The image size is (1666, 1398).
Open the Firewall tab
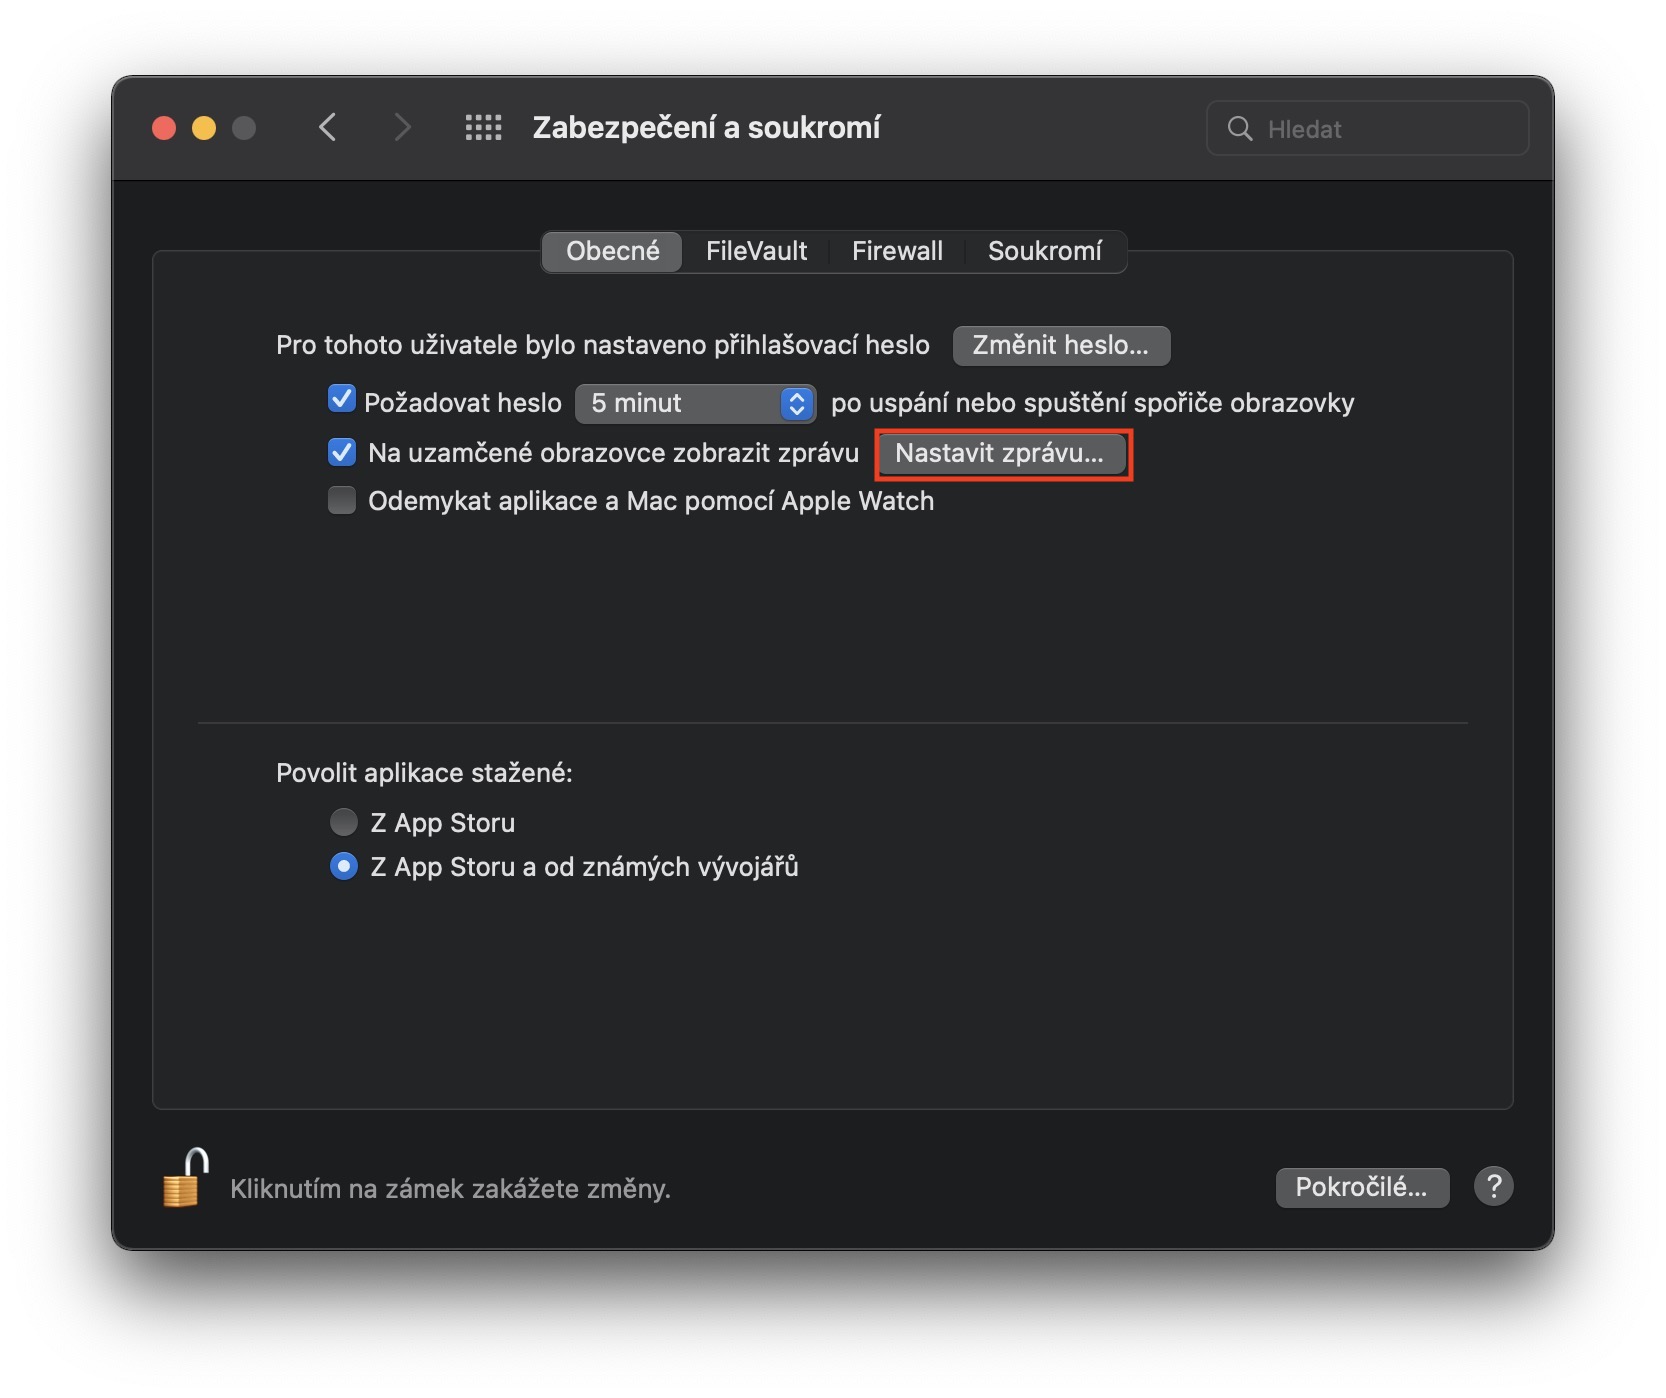point(897,251)
